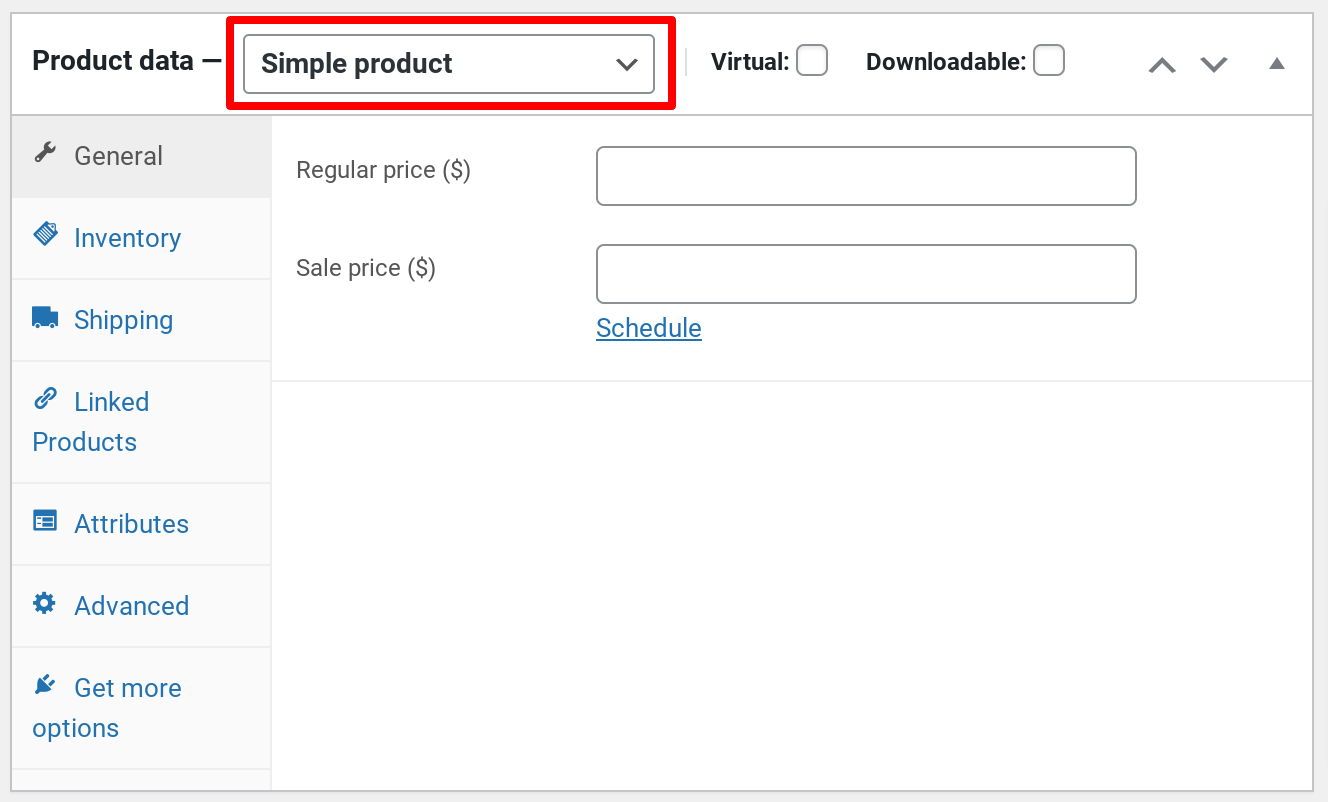Click the down arrow to move panel lower

[1213, 65]
